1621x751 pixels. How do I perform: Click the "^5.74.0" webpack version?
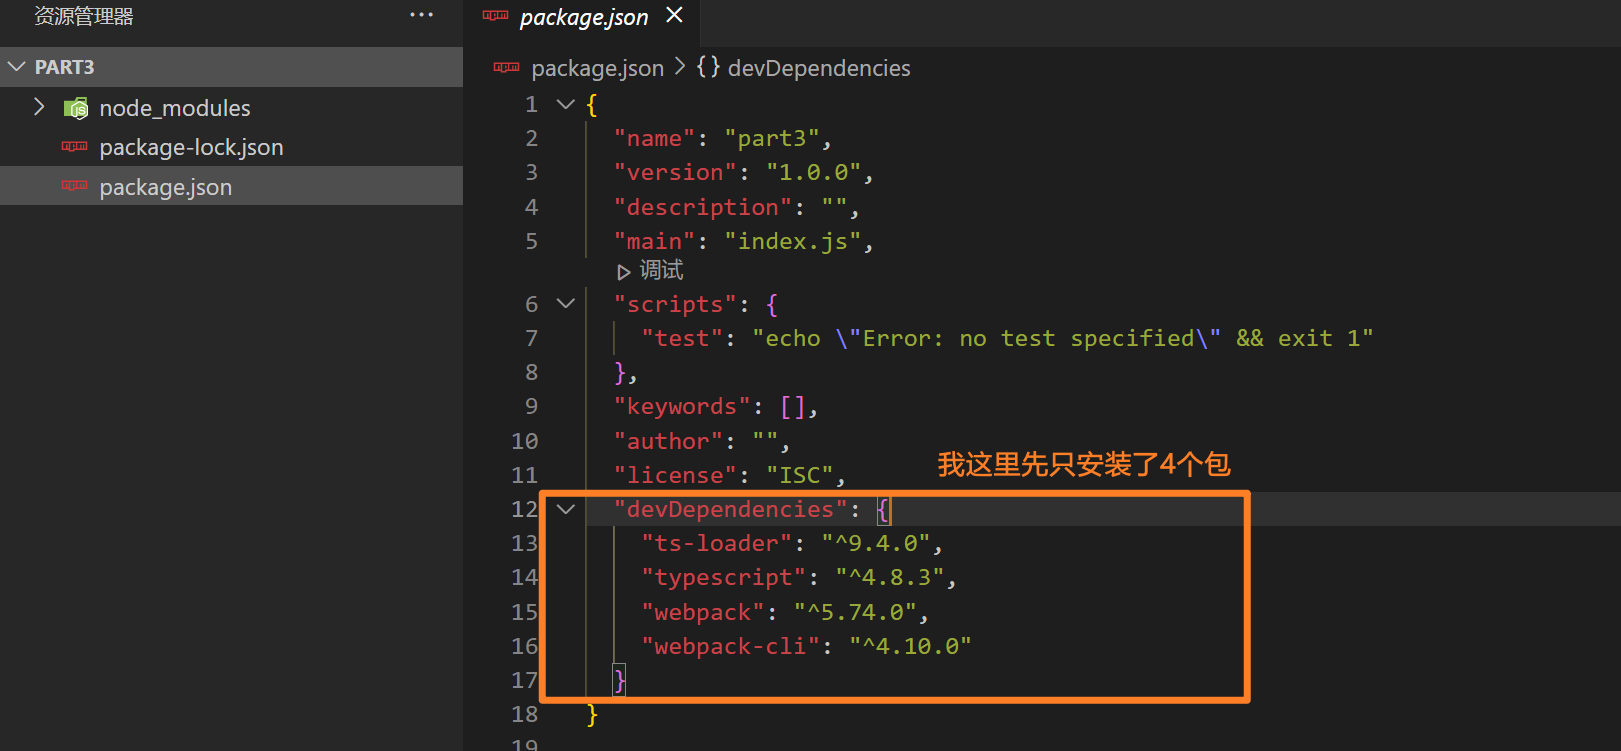tap(856, 612)
